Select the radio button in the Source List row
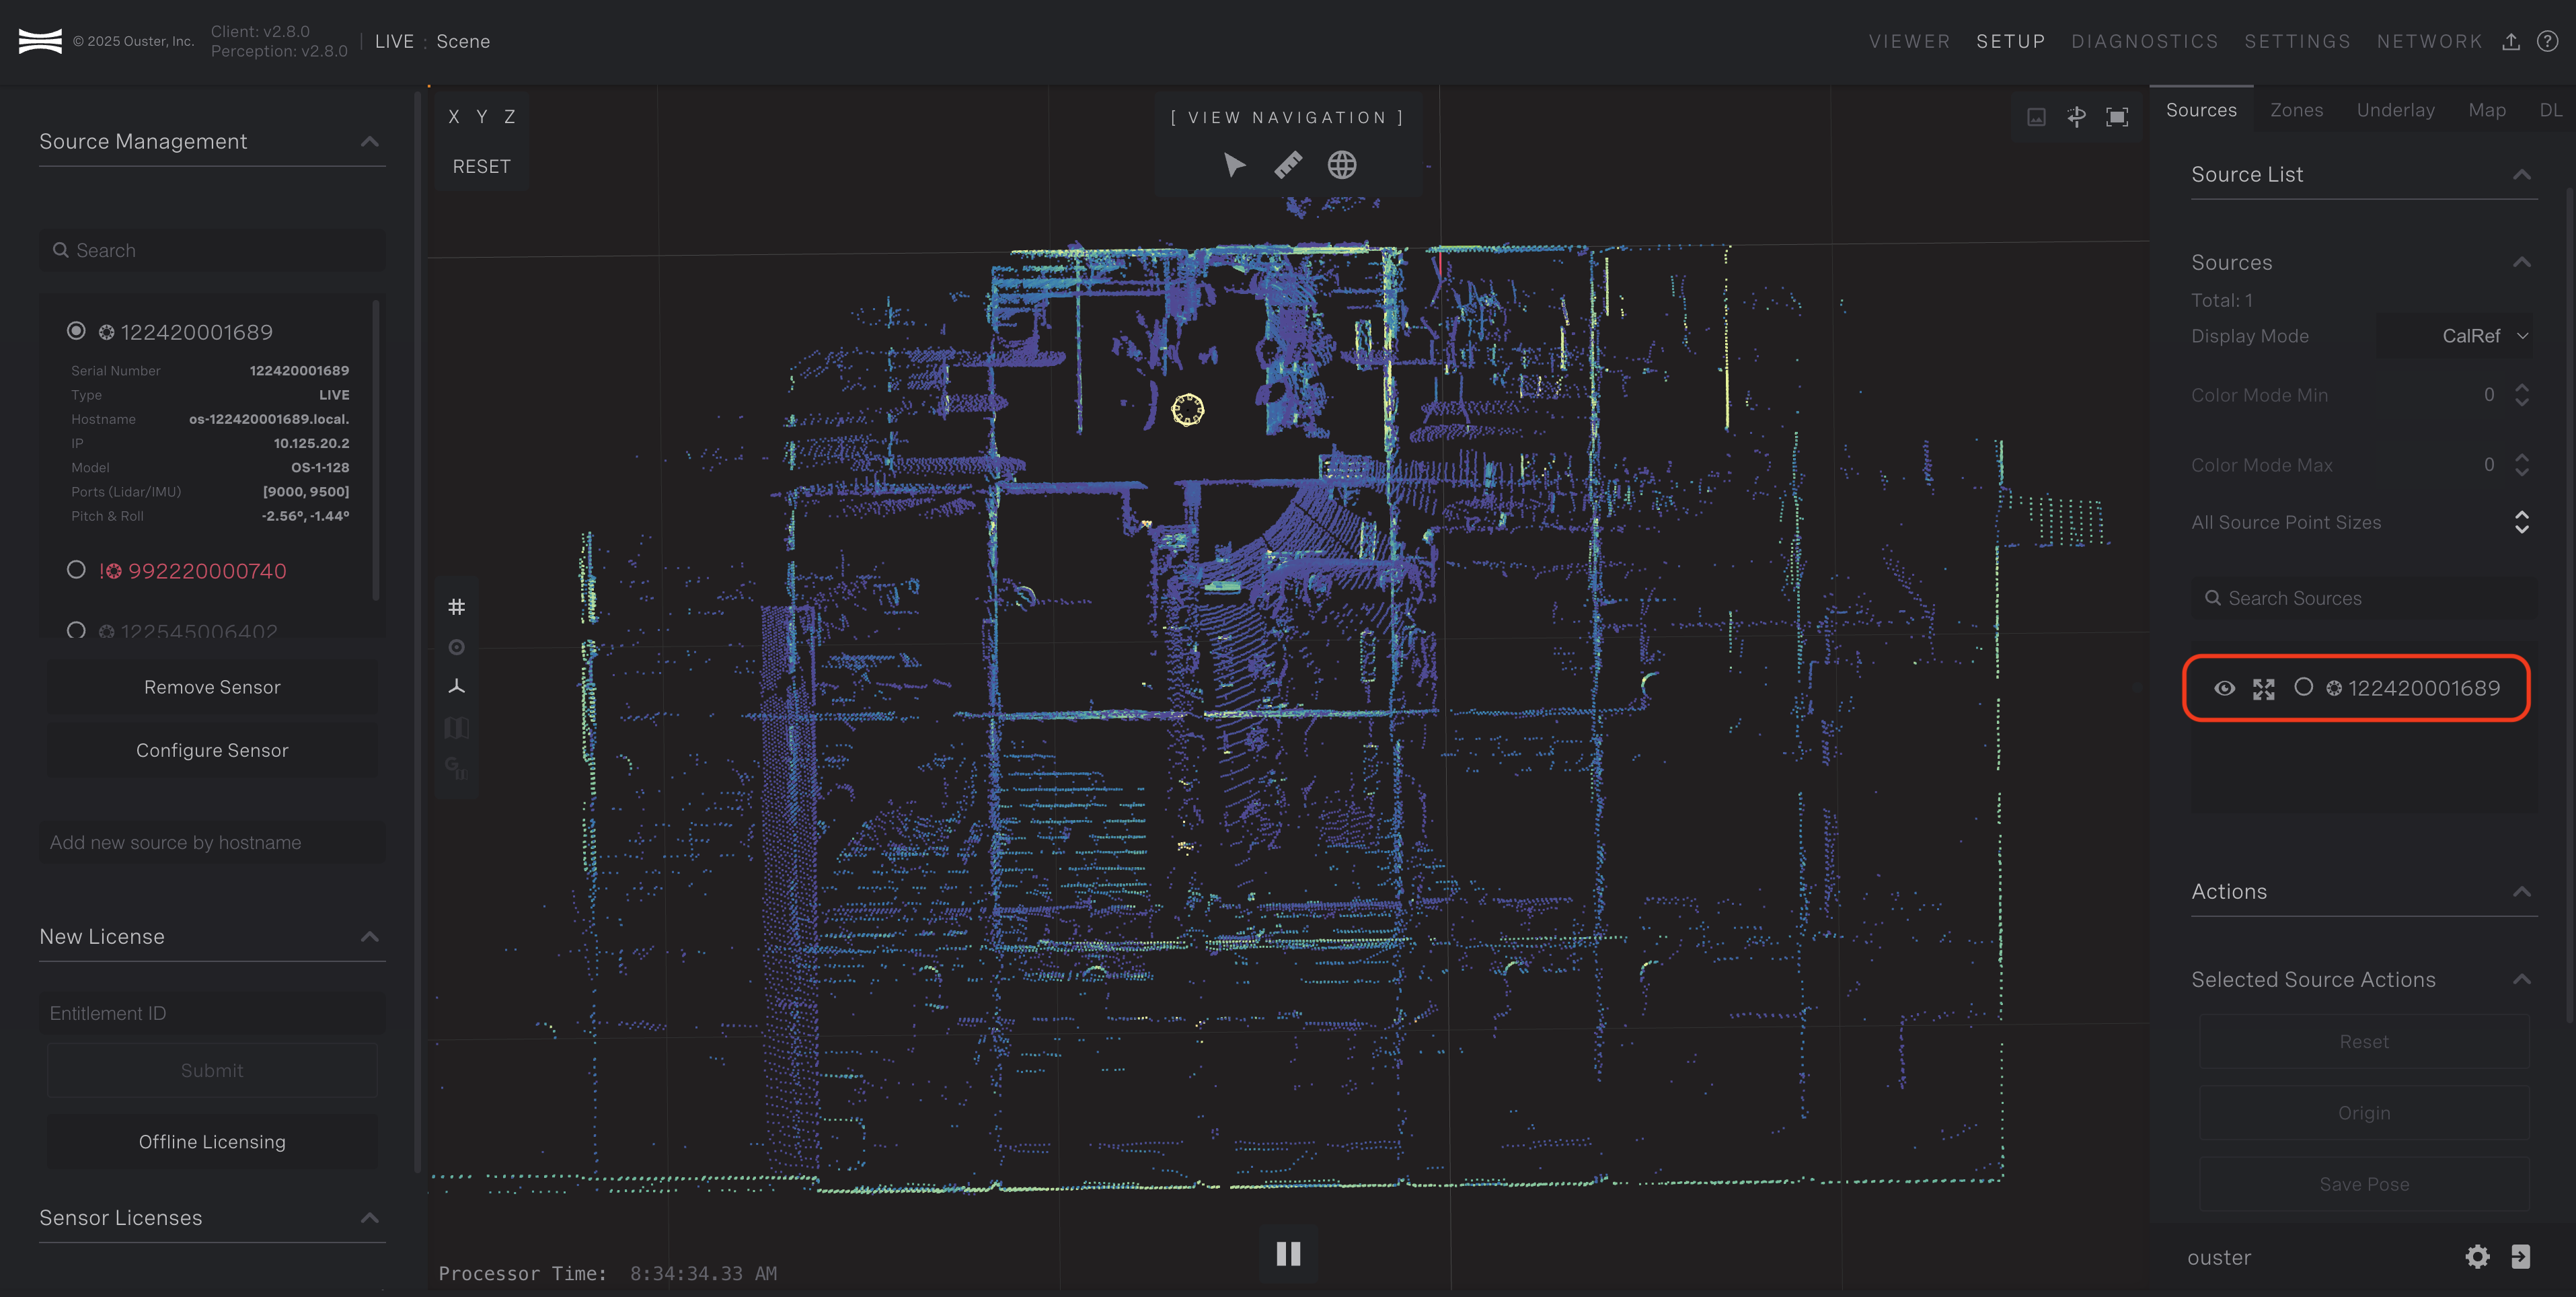Screen dimensions: 2576x1297 point(2303,687)
